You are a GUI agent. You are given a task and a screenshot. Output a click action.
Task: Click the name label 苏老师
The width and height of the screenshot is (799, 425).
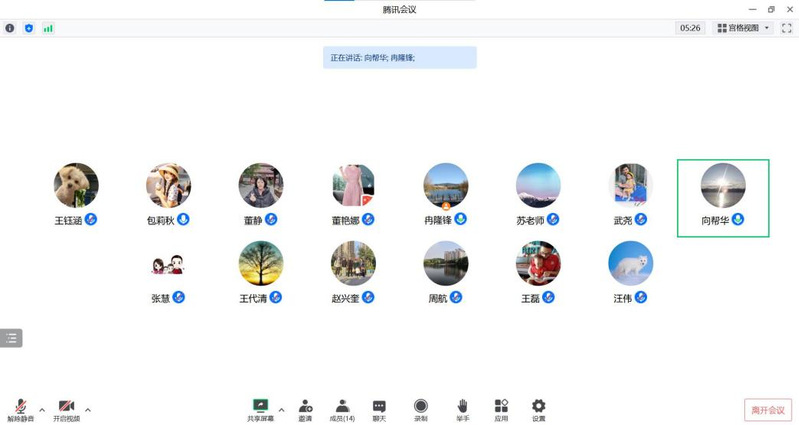[530, 221]
